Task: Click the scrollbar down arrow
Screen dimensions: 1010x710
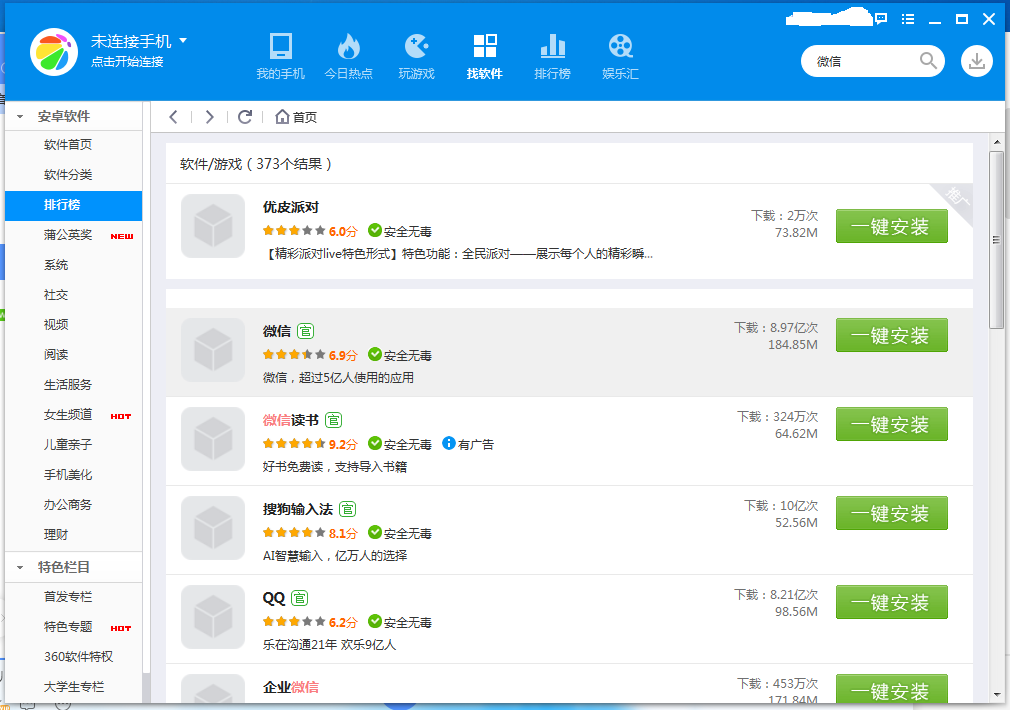Action: tap(996, 695)
